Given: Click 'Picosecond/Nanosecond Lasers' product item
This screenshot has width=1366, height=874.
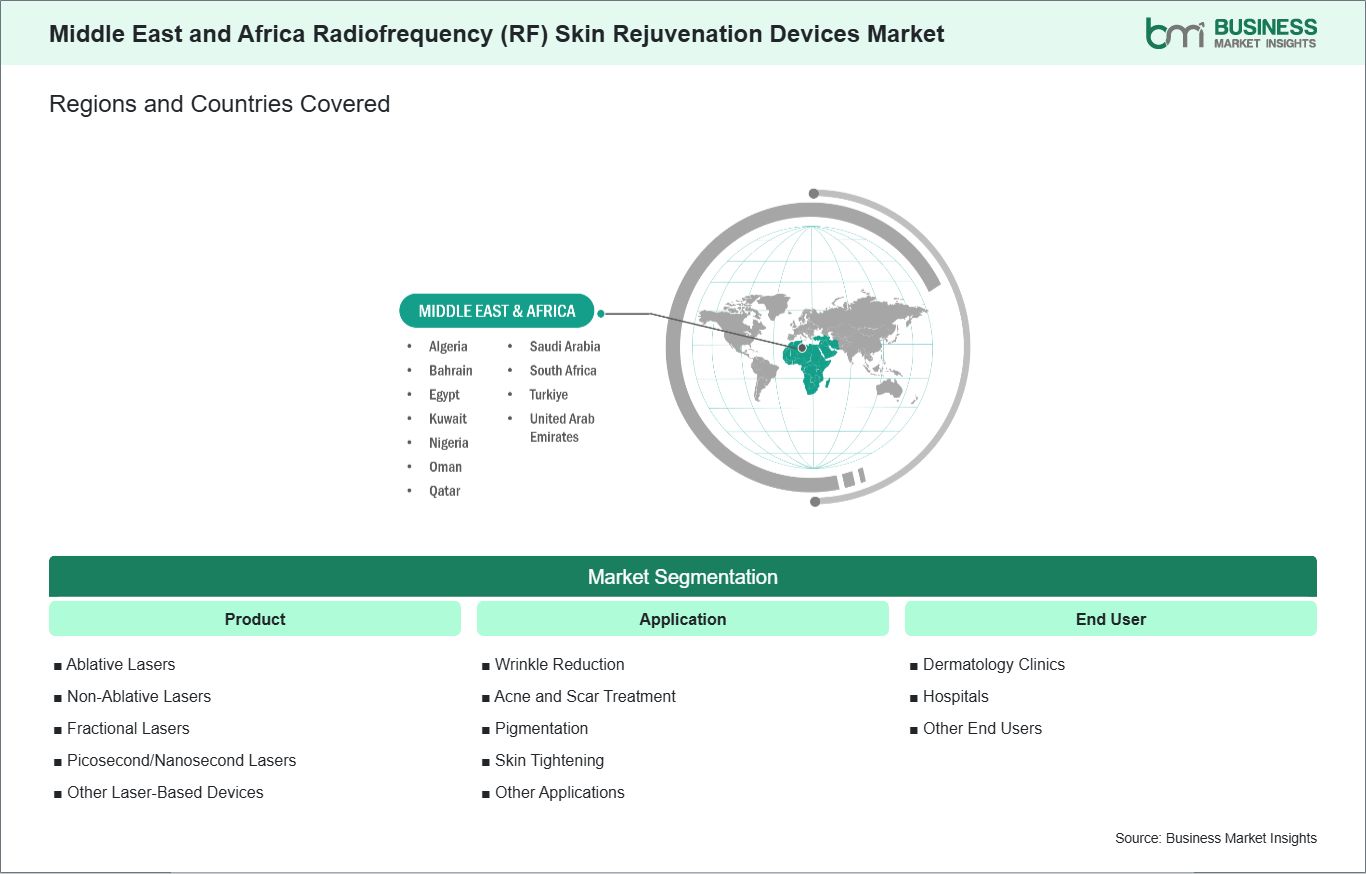Looking at the screenshot, I should tap(181, 760).
